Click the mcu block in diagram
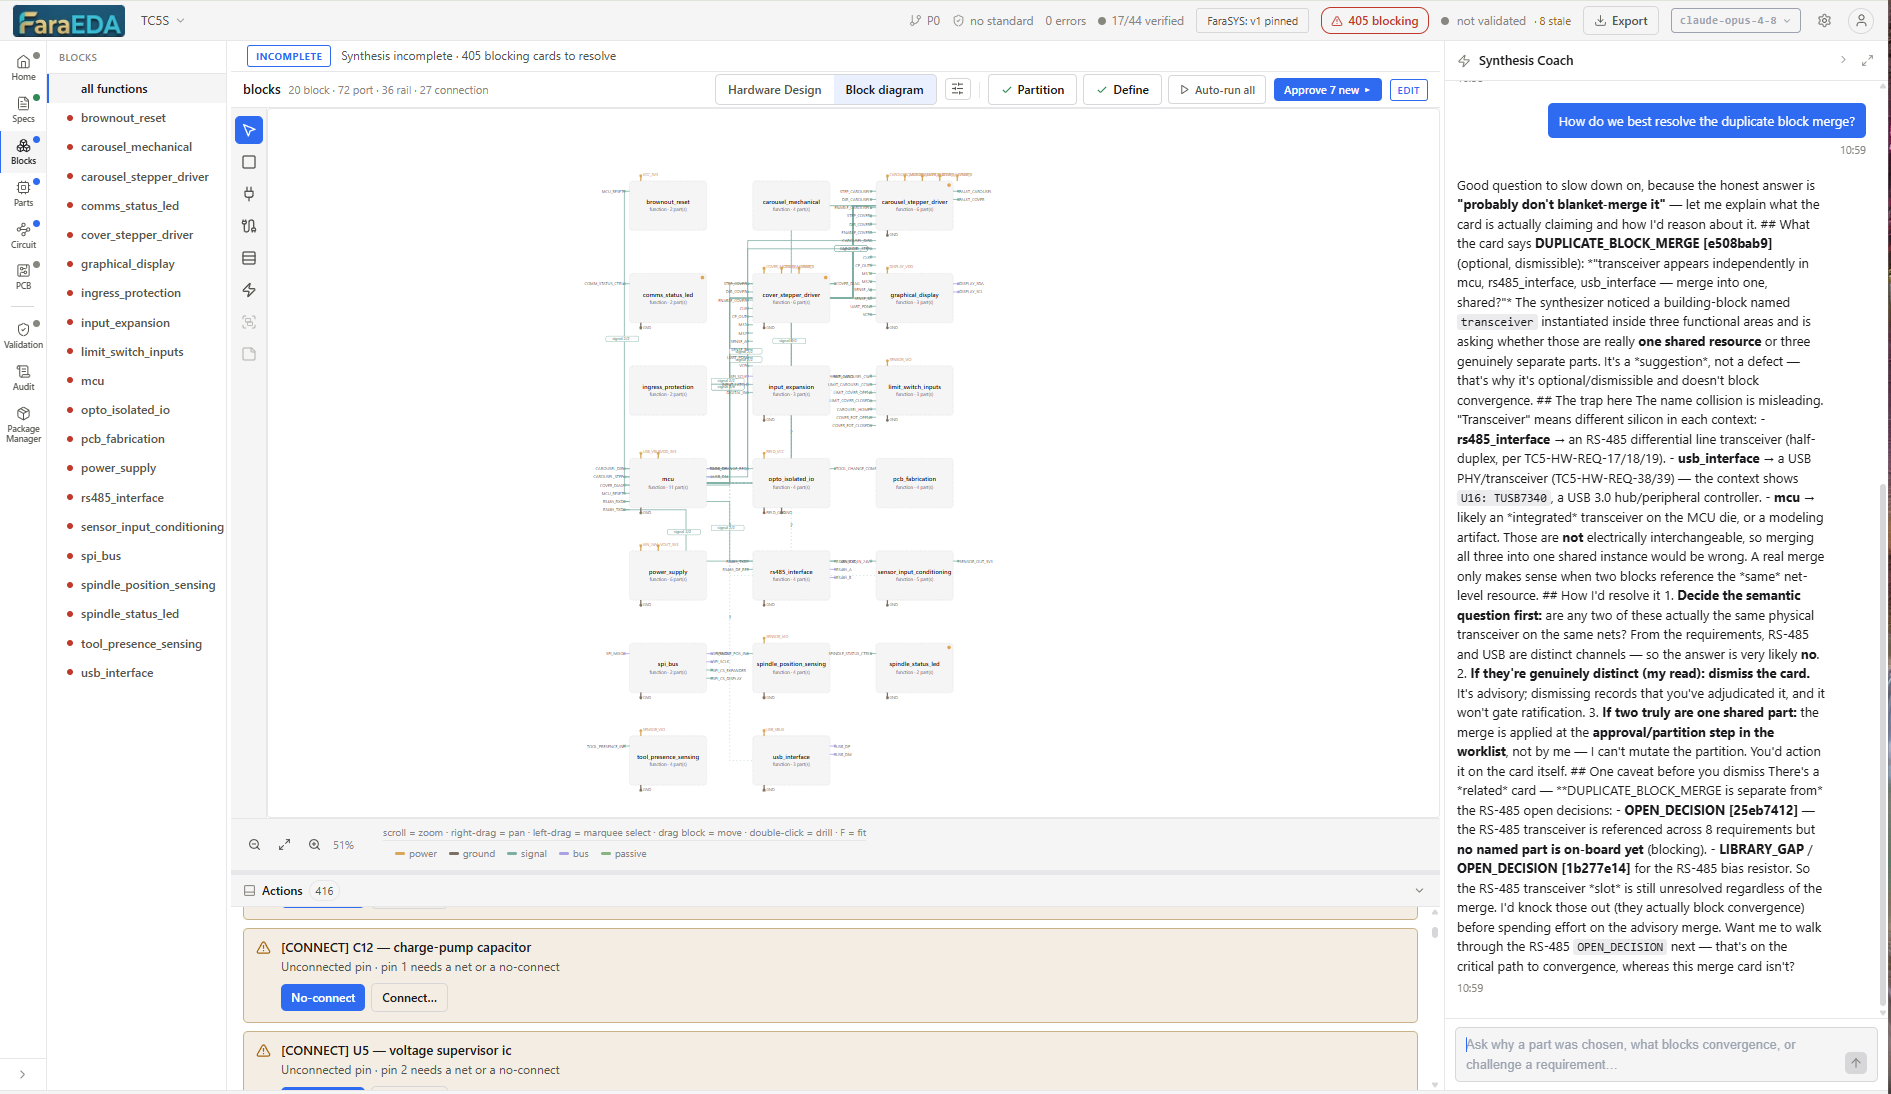The width and height of the screenshot is (1891, 1094). [668, 482]
